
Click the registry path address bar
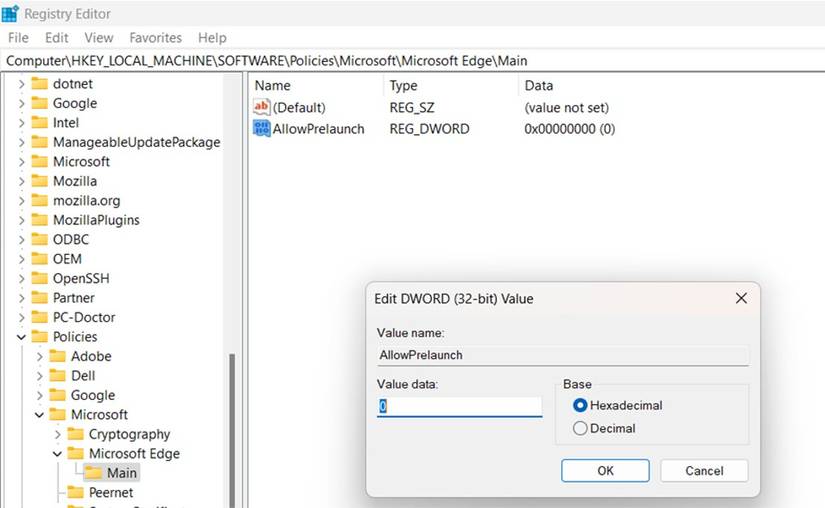tap(412, 61)
